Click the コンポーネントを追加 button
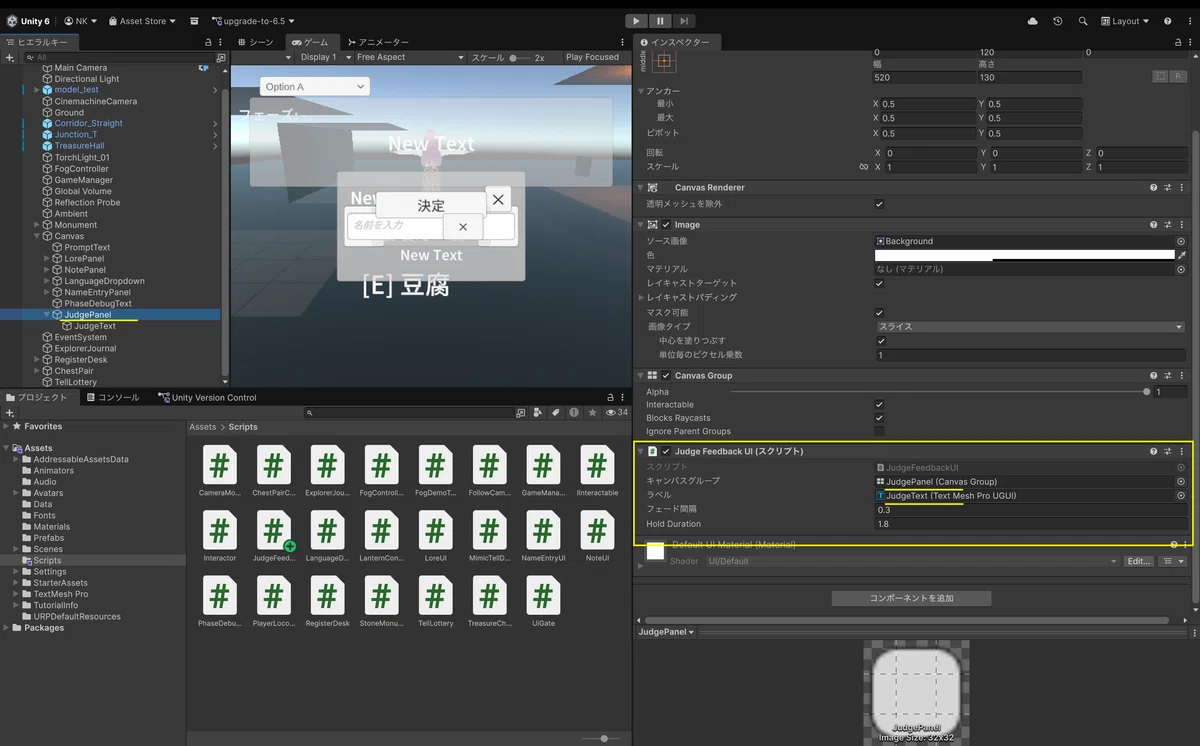This screenshot has height=746, width=1200. 911,598
